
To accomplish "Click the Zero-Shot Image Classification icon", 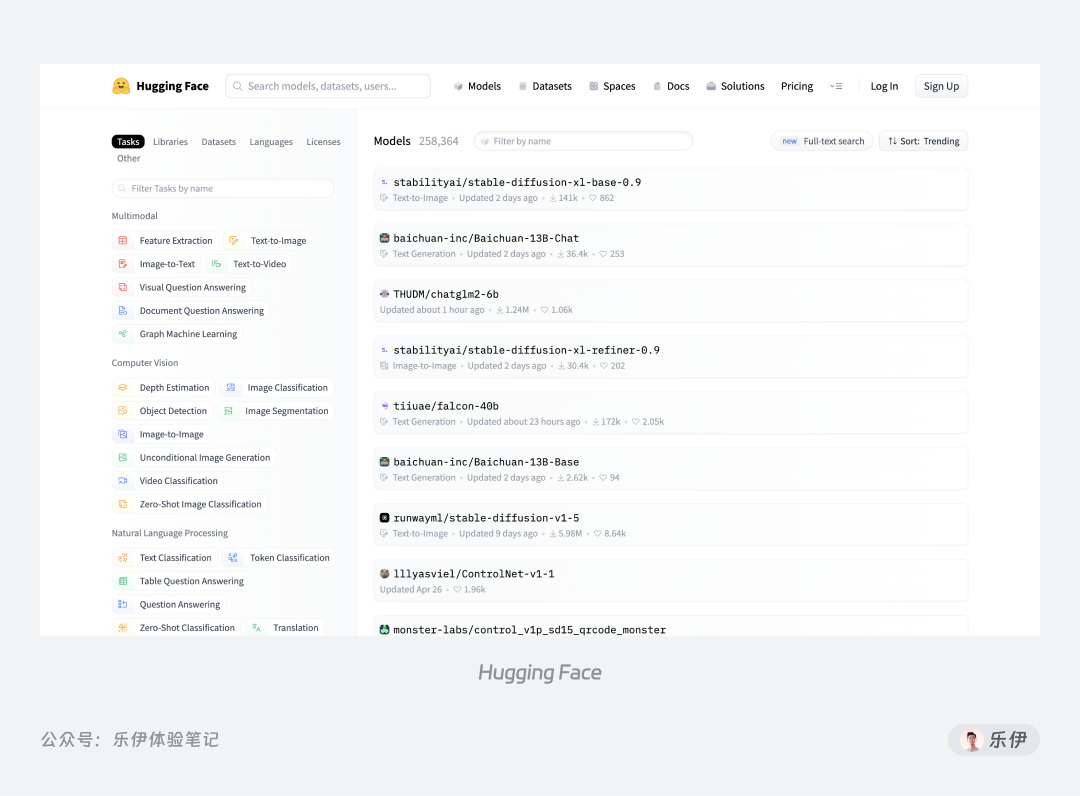I will pyautogui.click(x=123, y=504).
